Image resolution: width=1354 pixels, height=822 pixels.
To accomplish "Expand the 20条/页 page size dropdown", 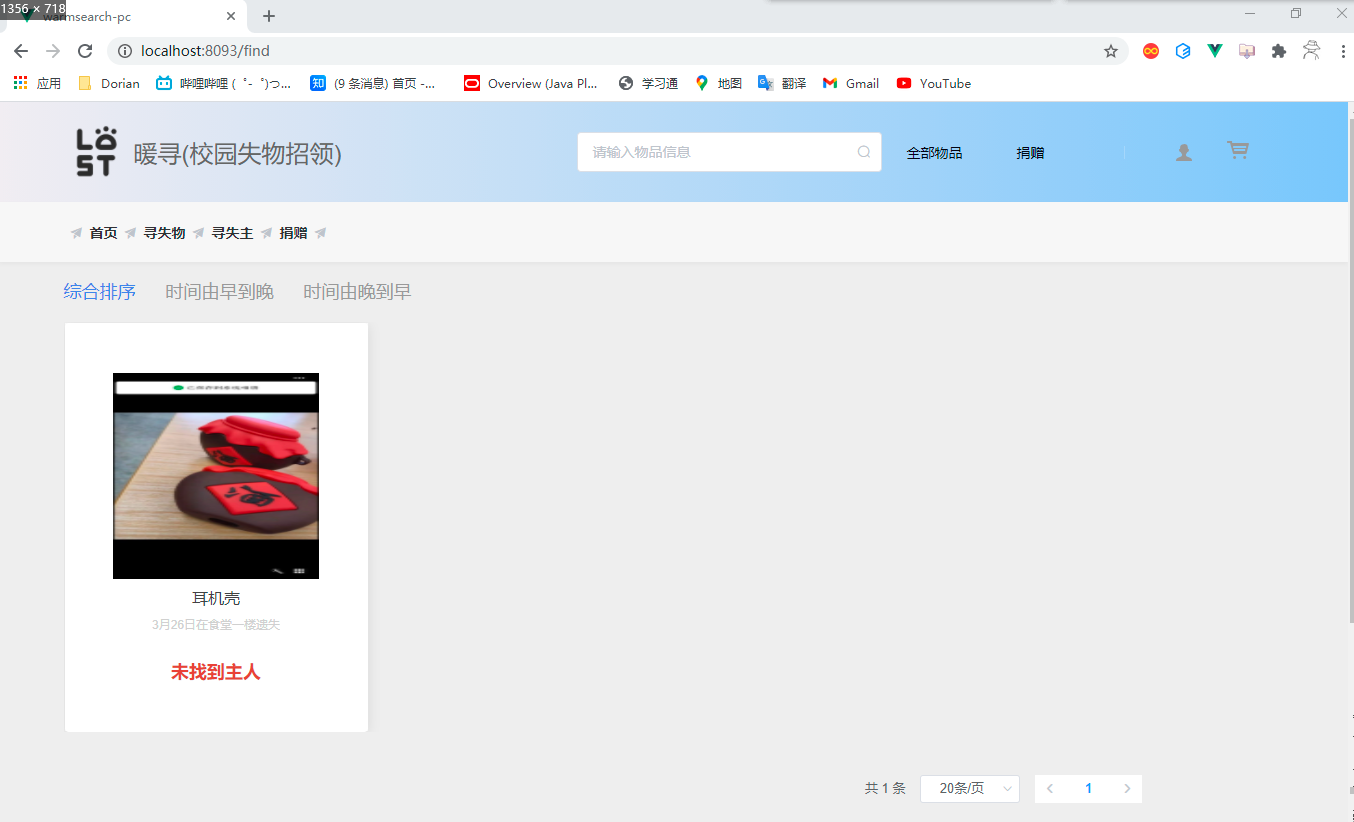I will 970,789.
